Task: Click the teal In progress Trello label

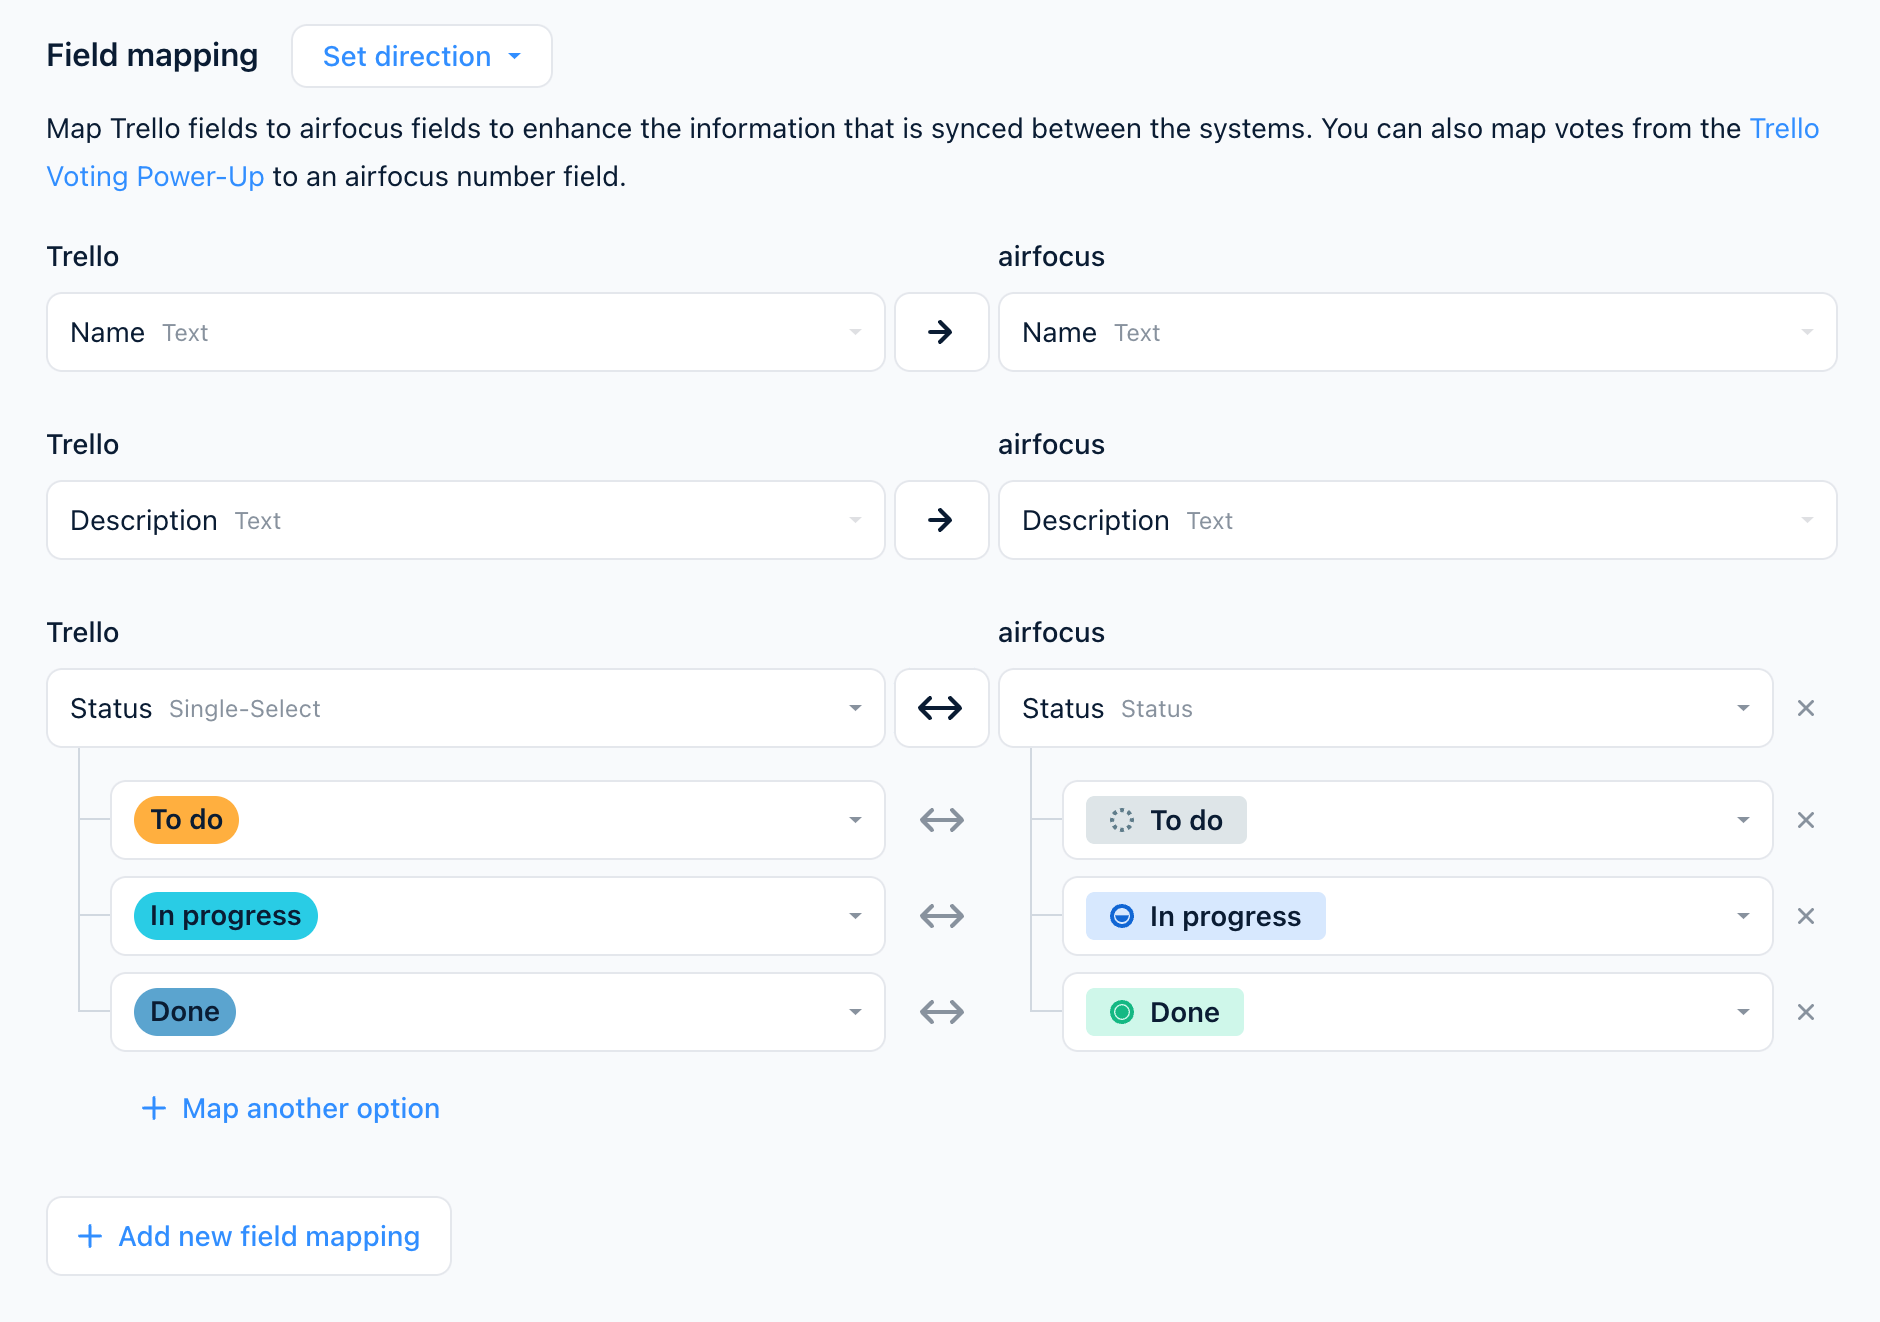Action: pos(226,916)
